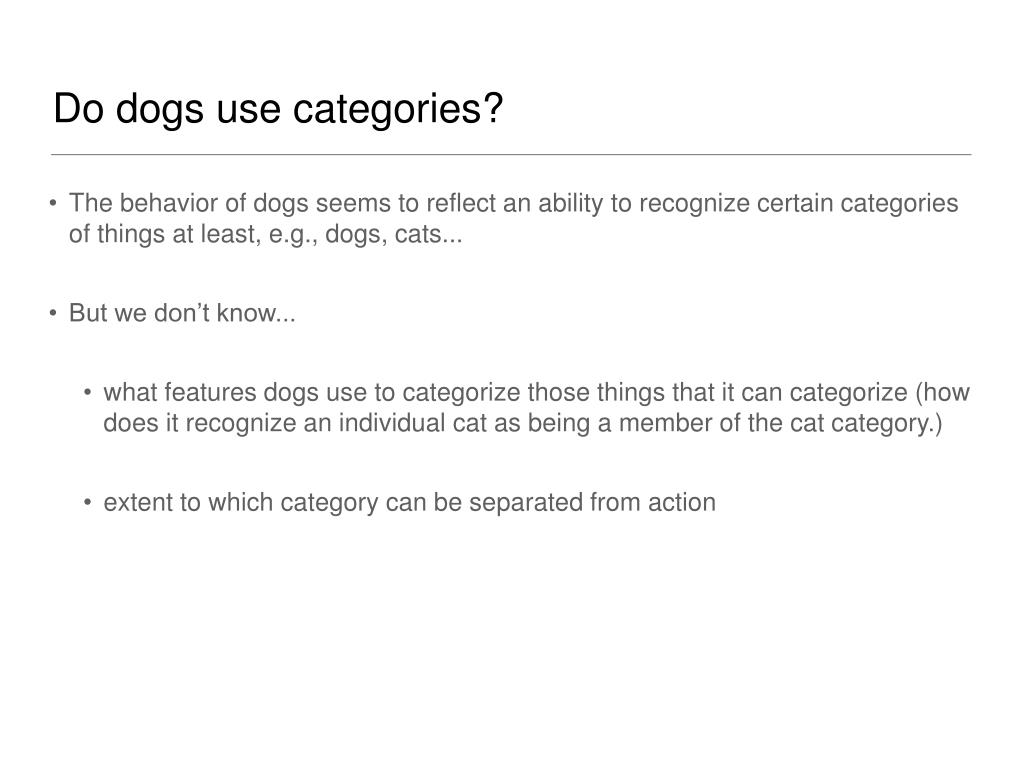Click the bullet marker before 'The behavior'
This screenshot has width=1023, height=767.
(x=53, y=203)
